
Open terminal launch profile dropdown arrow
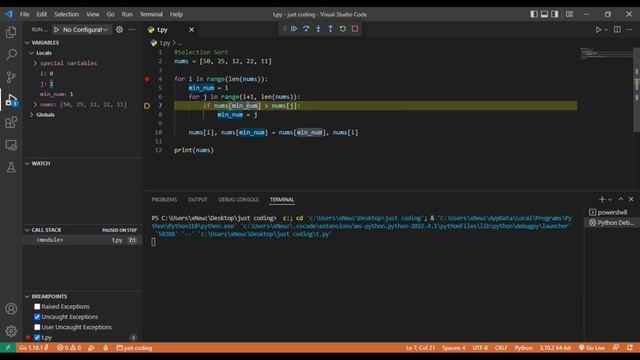pyautogui.click(x=610, y=200)
